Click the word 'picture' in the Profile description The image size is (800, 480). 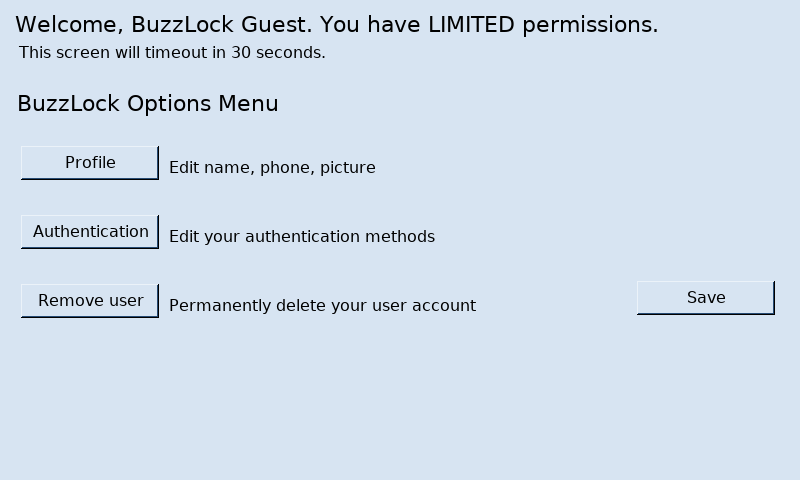[x=348, y=167]
